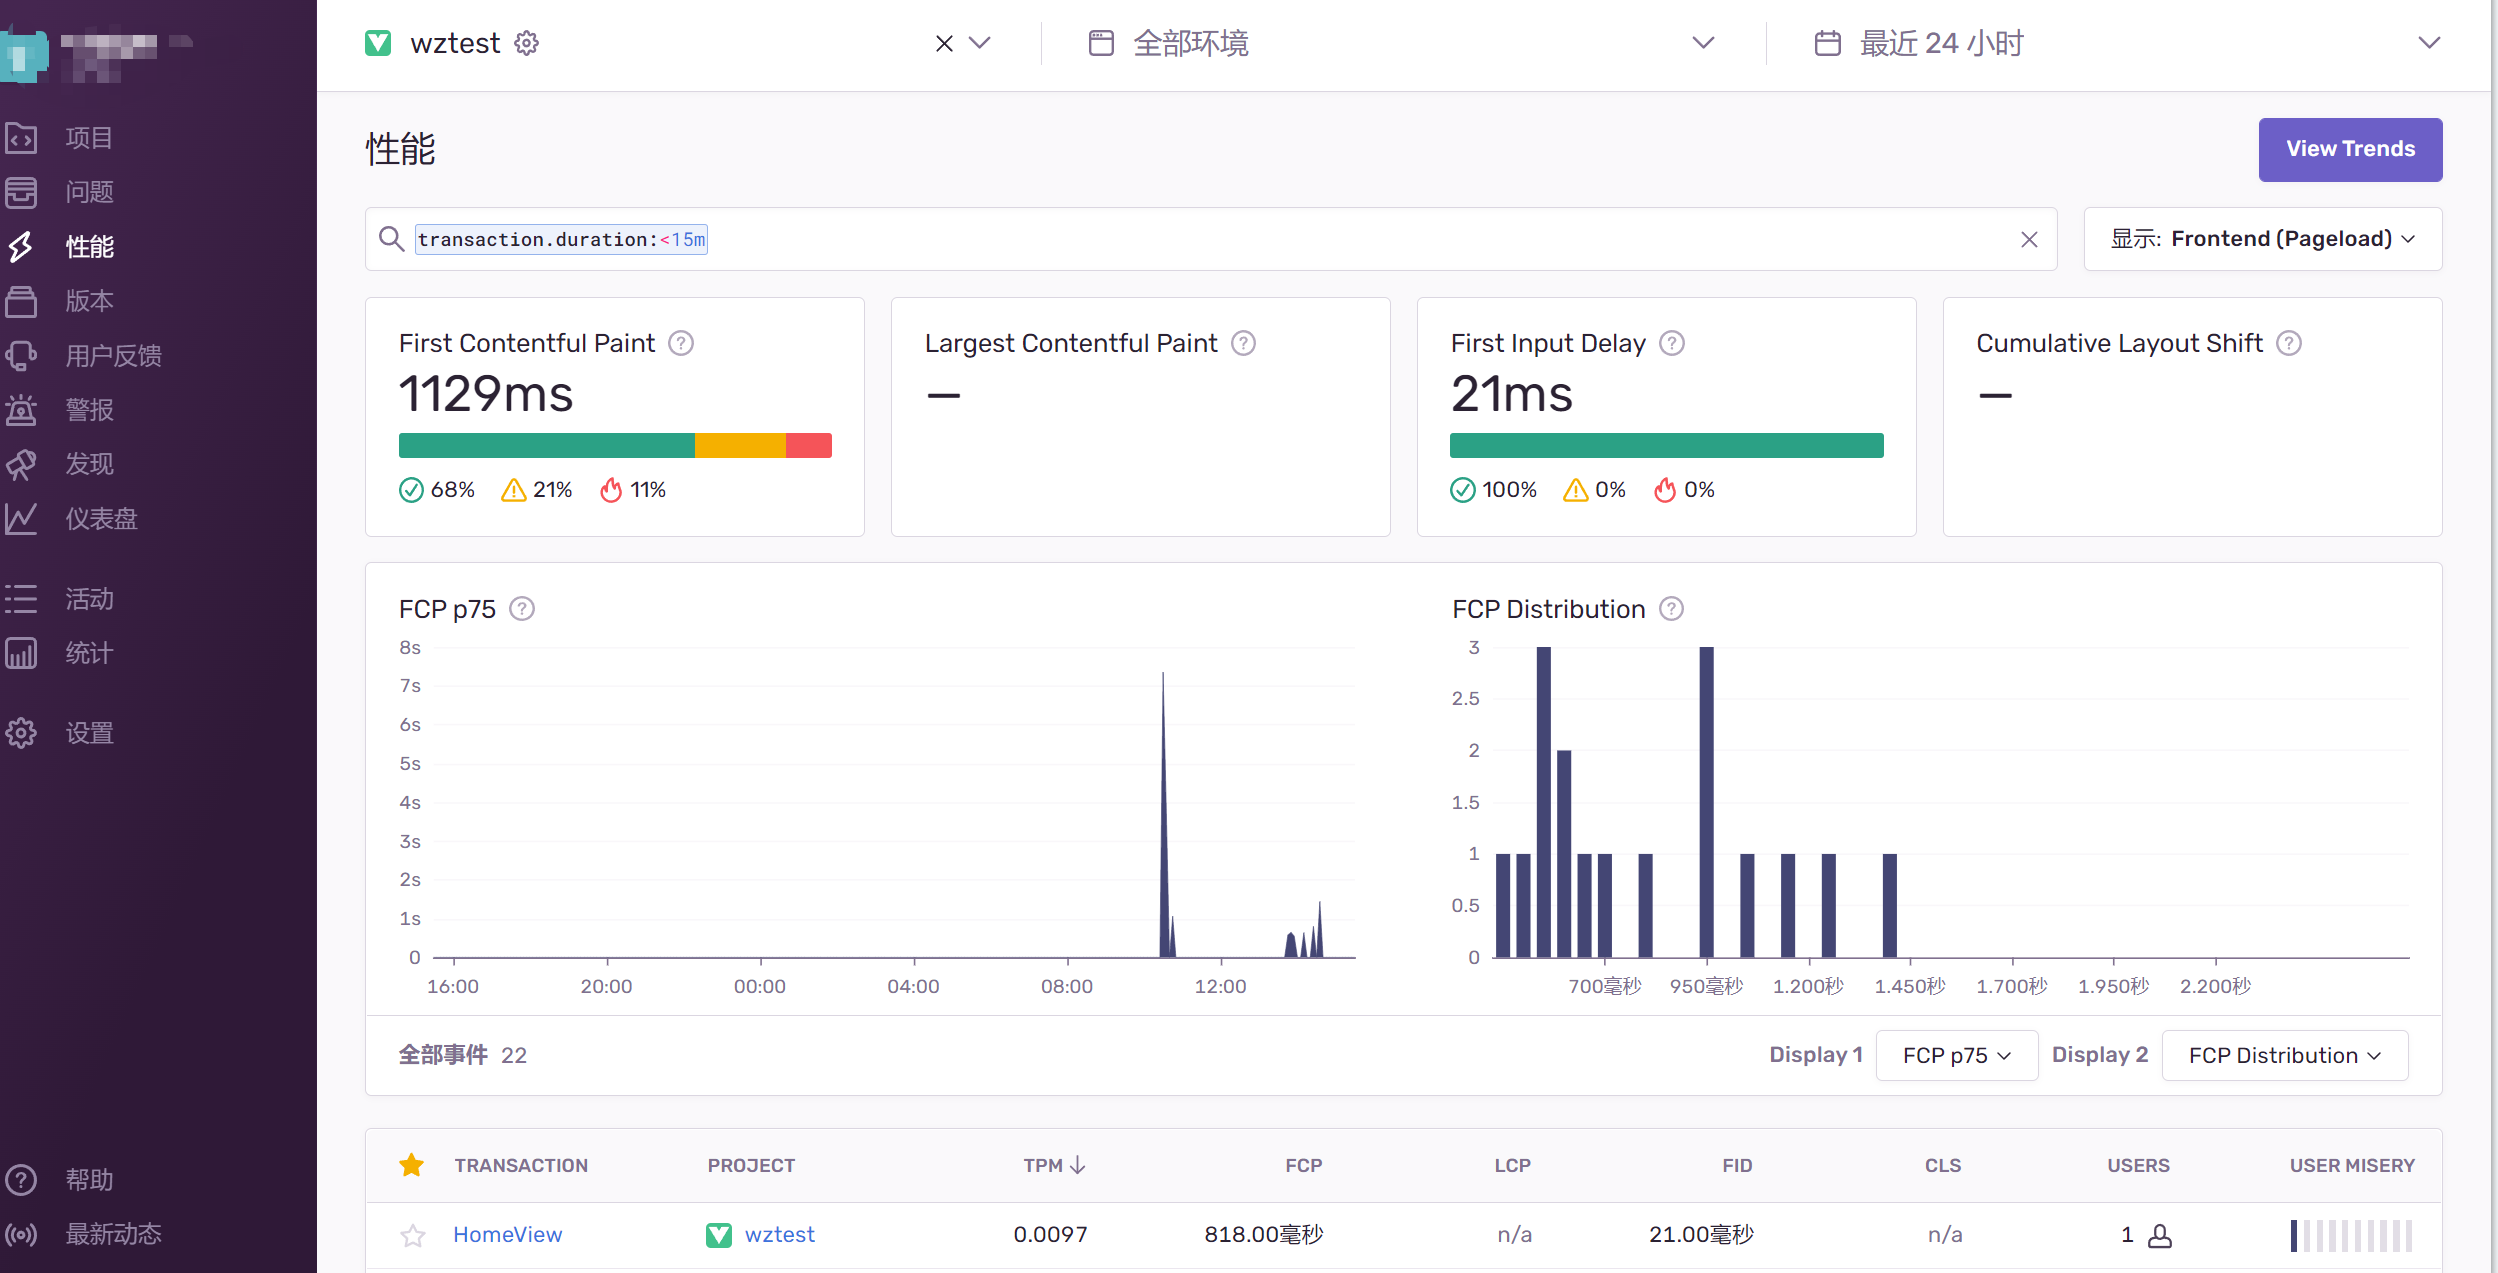
Task: Show help tooltip for FCP p75 chart
Action: [522, 609]
